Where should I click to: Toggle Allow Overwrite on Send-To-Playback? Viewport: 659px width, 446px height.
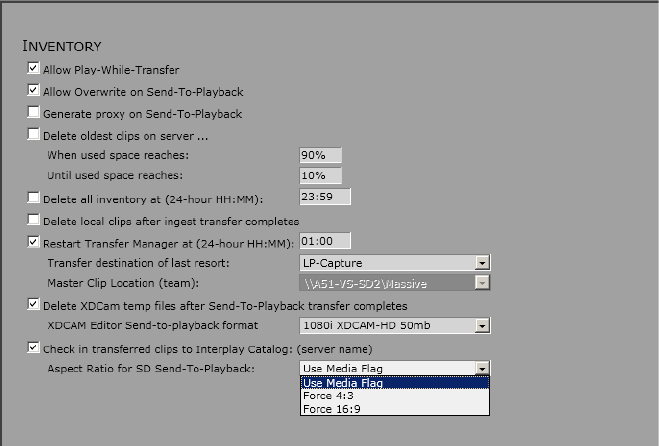(x=33, y=90)
